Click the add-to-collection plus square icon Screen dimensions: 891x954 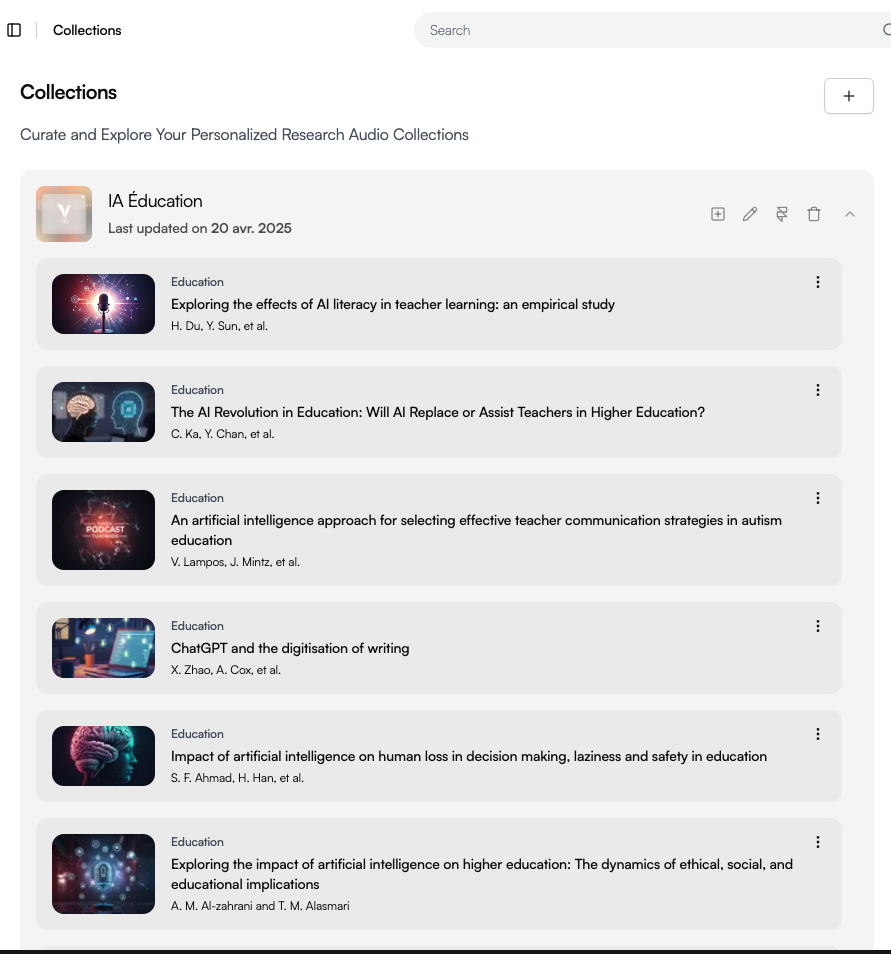[x=718, y=214]
